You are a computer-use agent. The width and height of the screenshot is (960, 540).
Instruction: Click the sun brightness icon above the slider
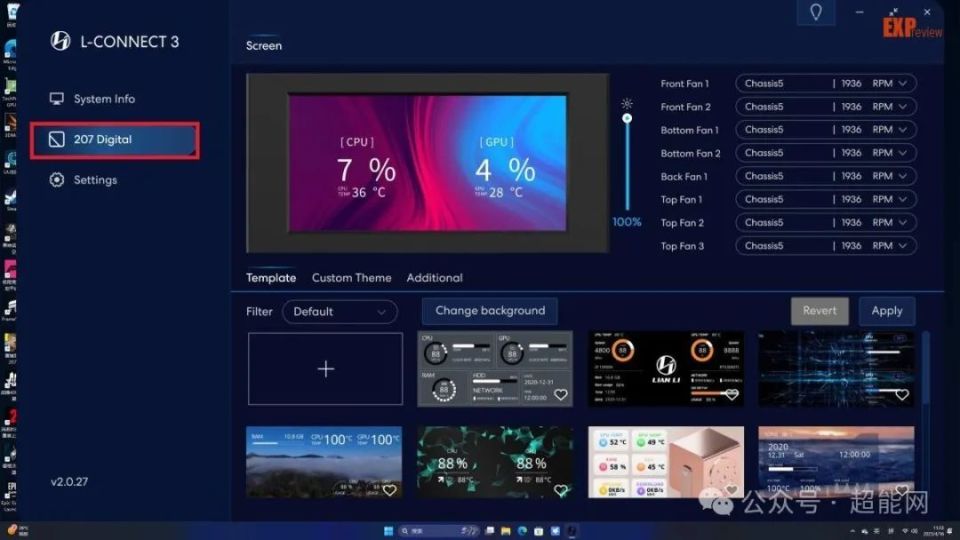point(627,103)
